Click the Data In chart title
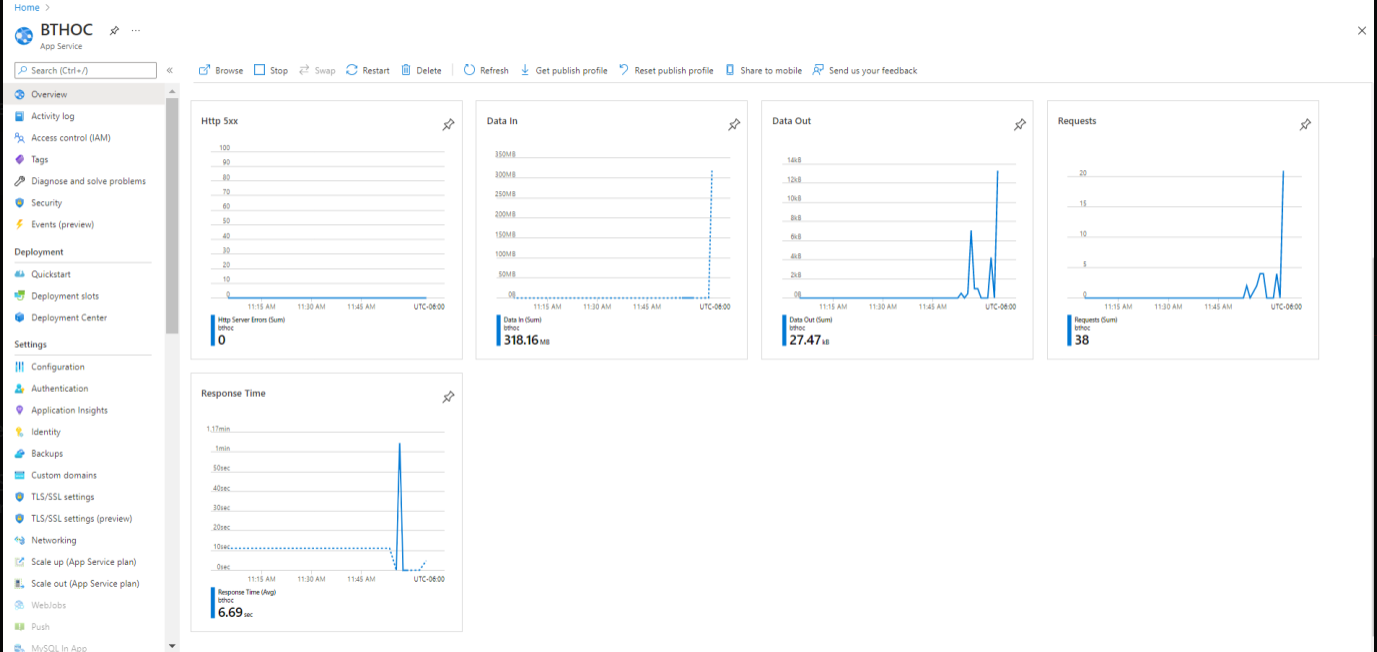1377x652 pixels. click(502, 121)
